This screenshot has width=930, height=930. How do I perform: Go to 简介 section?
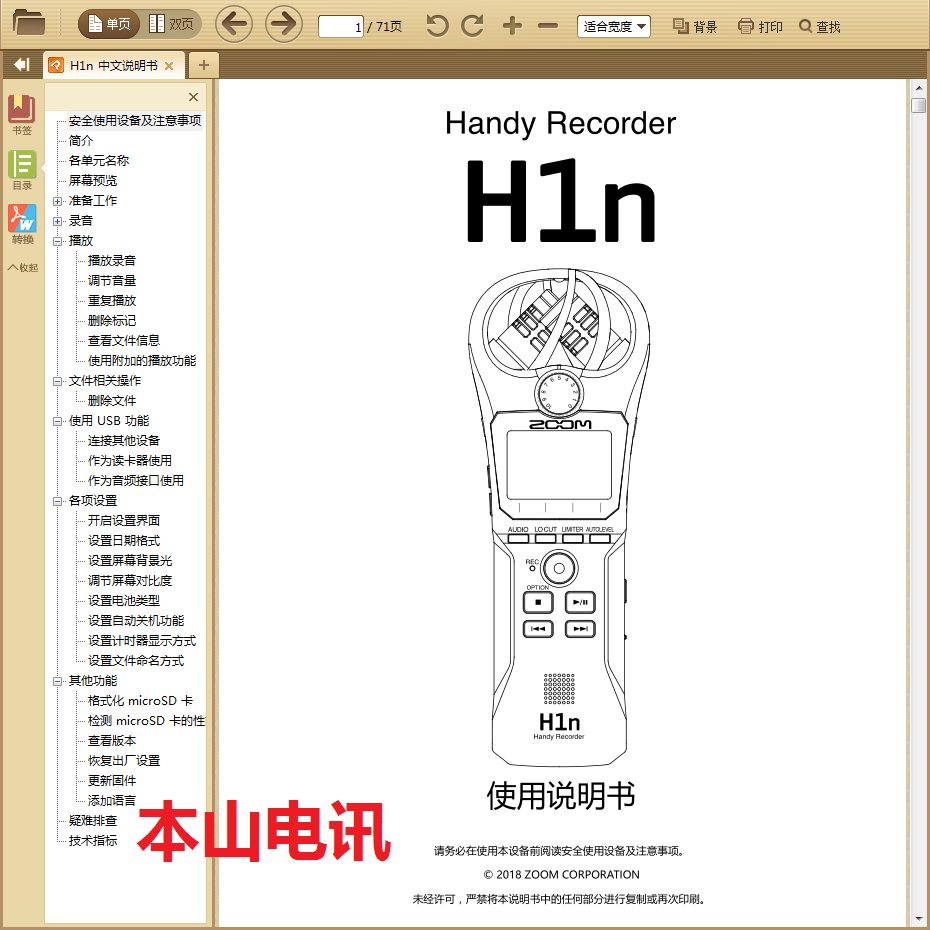coord(81,141)
